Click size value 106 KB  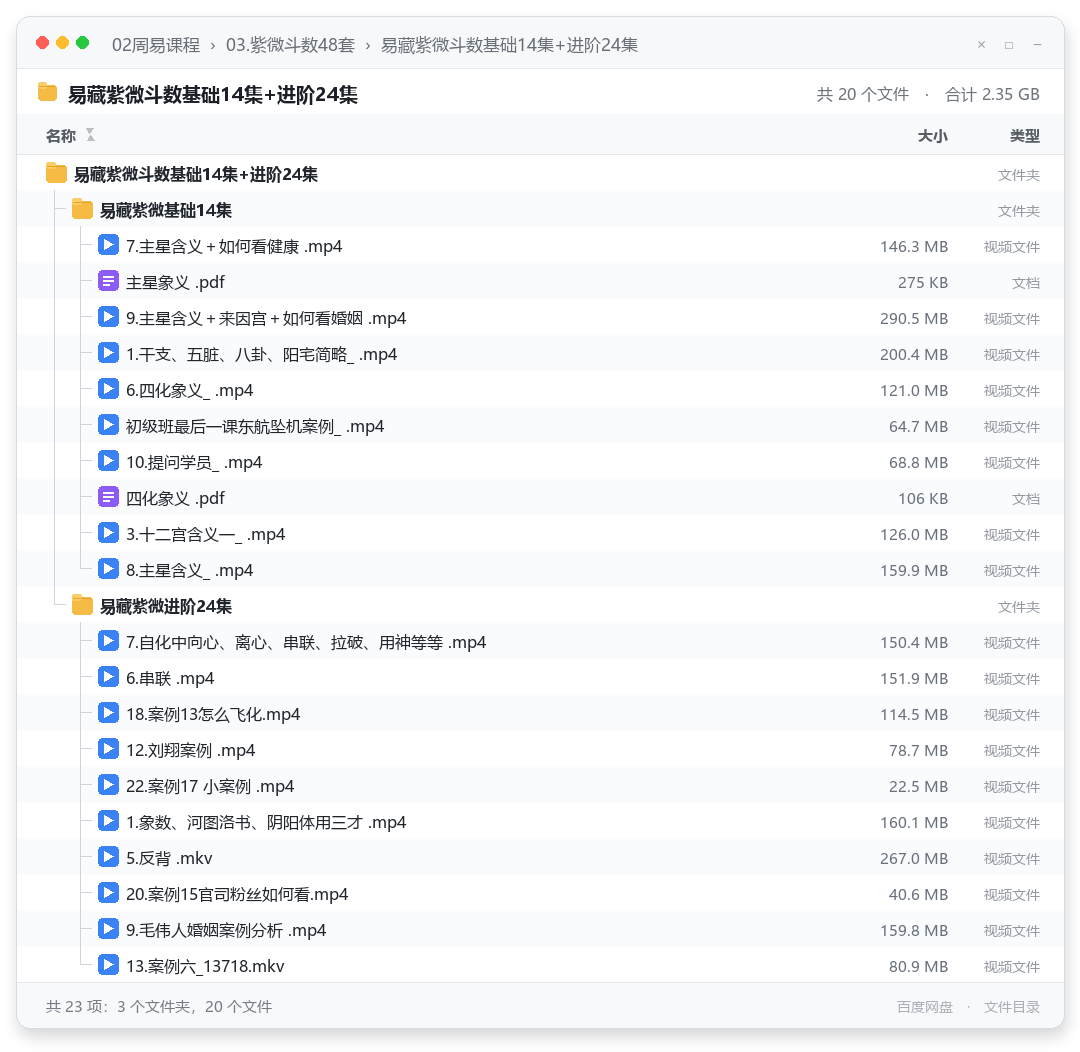click(922, 498)
